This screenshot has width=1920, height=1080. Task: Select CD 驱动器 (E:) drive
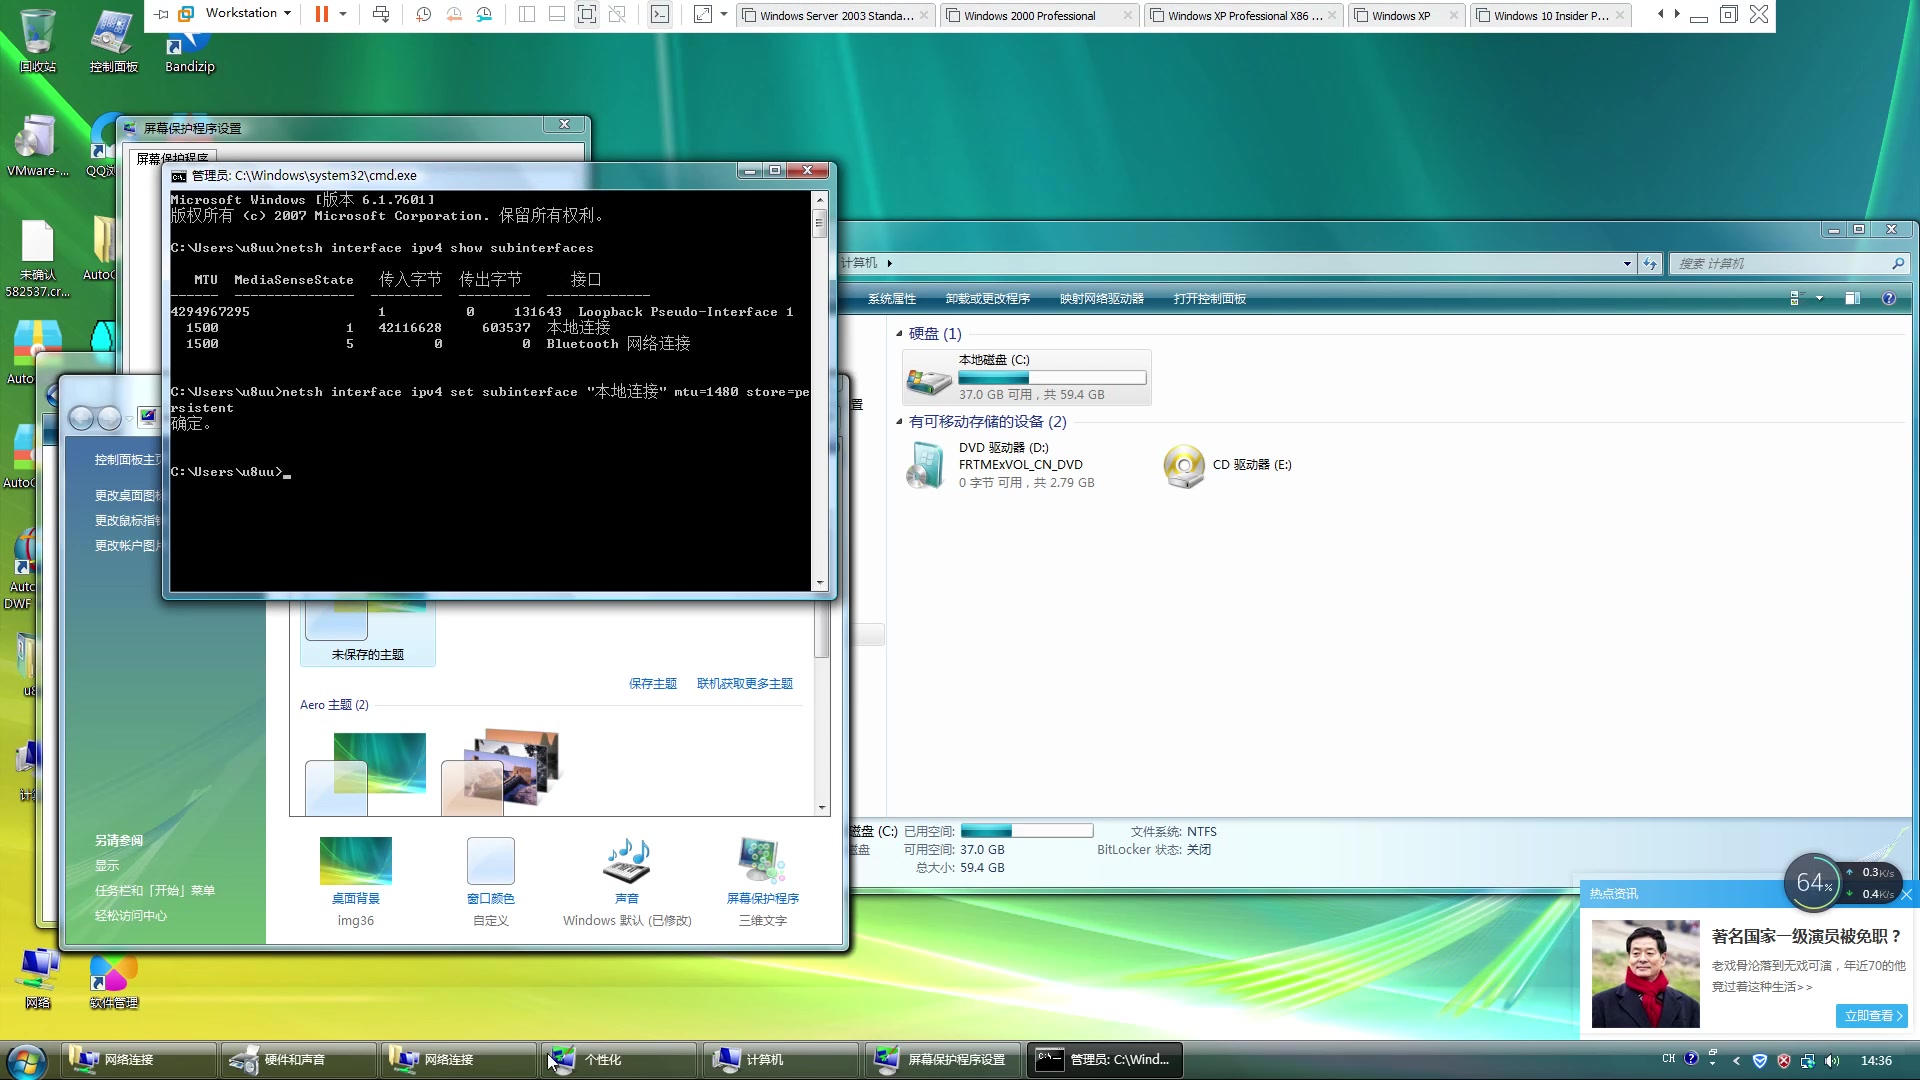(1230, 465)
